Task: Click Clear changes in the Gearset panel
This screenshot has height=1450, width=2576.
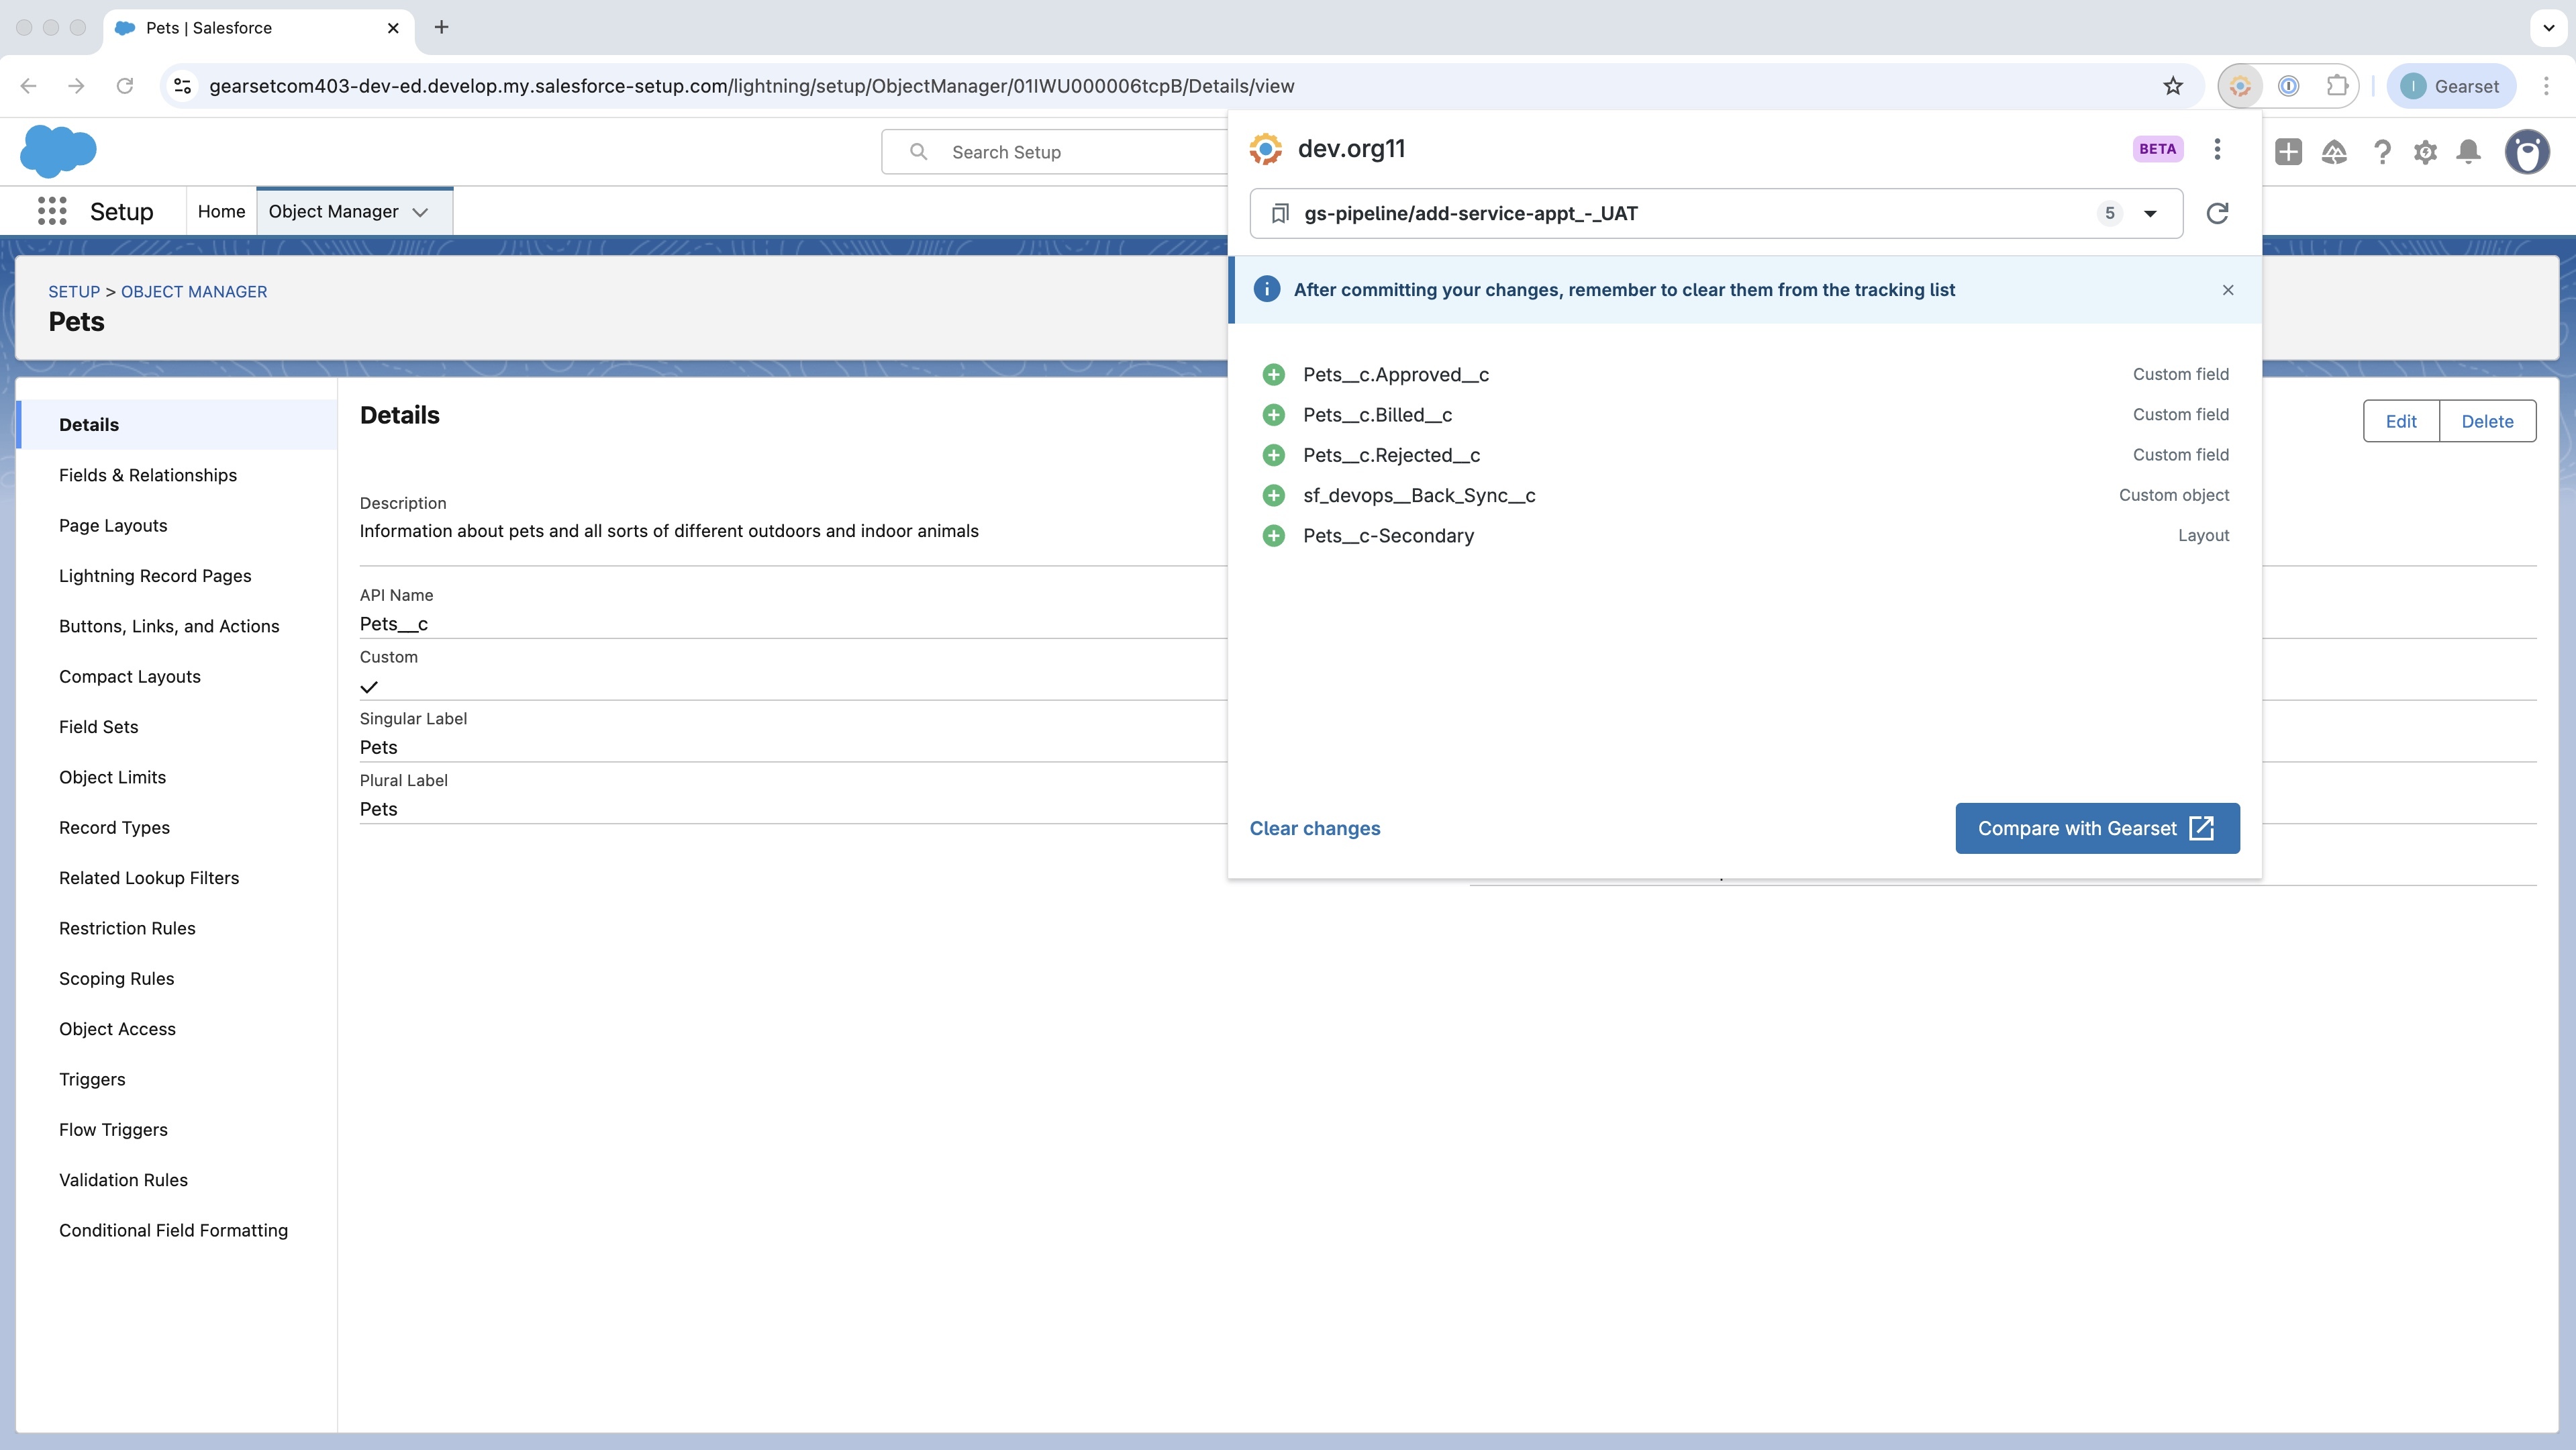Action: click(1314, 828)
